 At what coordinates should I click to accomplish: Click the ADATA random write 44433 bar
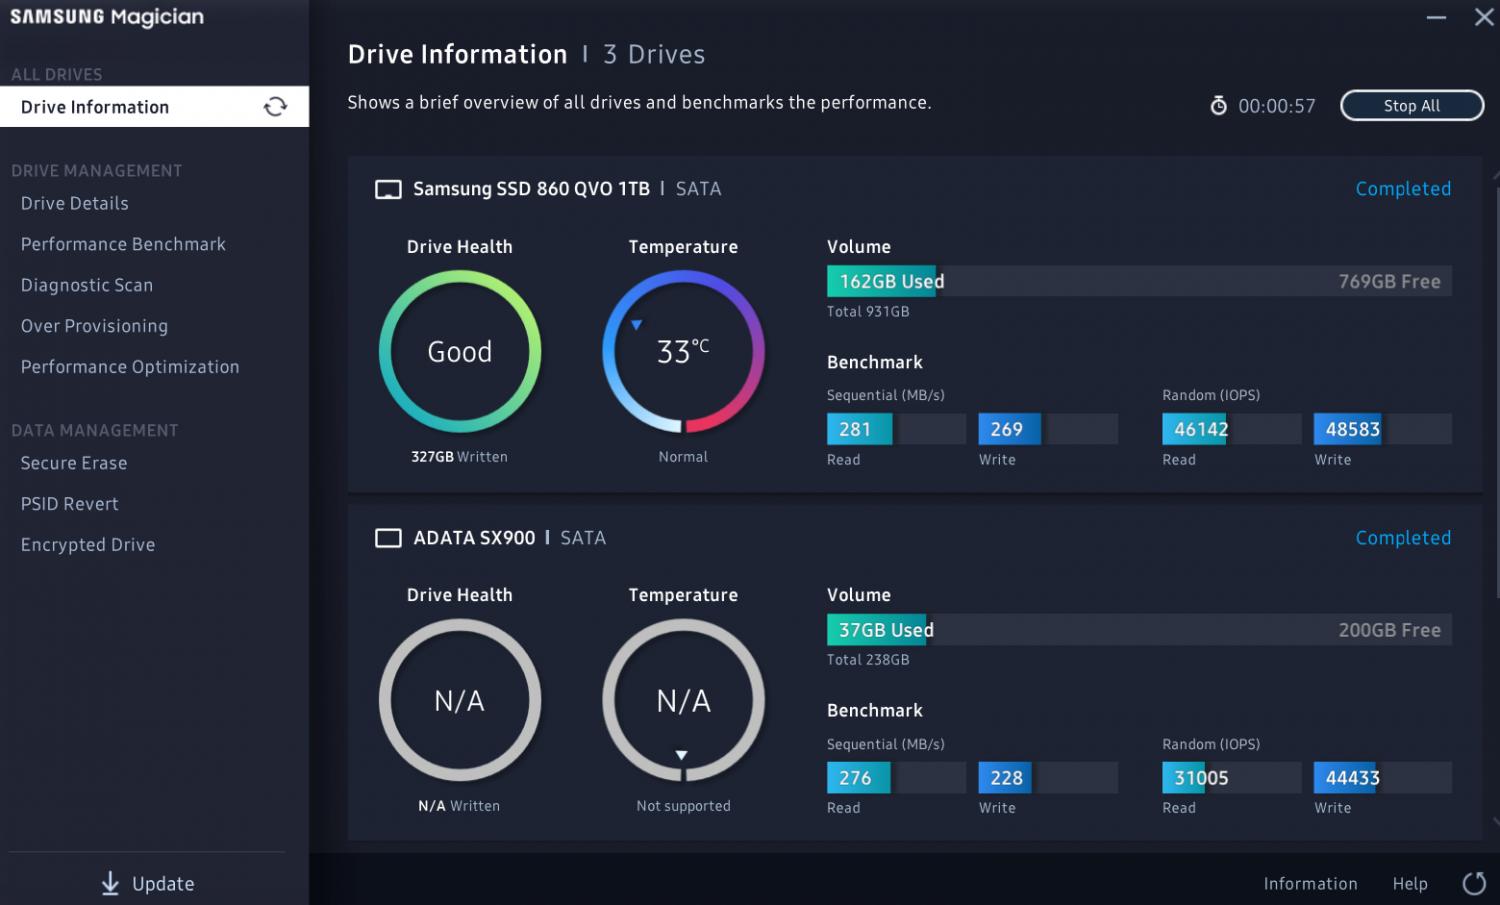[x=1383, y=778]
